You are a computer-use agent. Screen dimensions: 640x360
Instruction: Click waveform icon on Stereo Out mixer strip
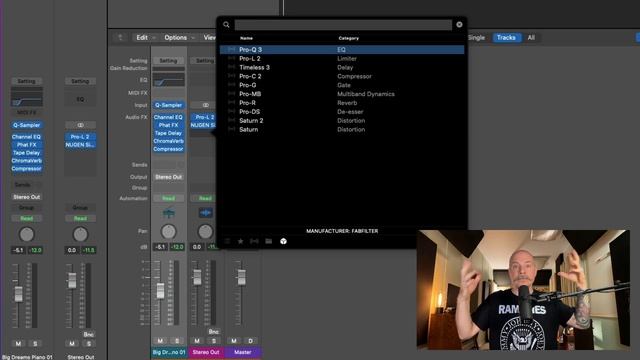[x=205, y=213]
